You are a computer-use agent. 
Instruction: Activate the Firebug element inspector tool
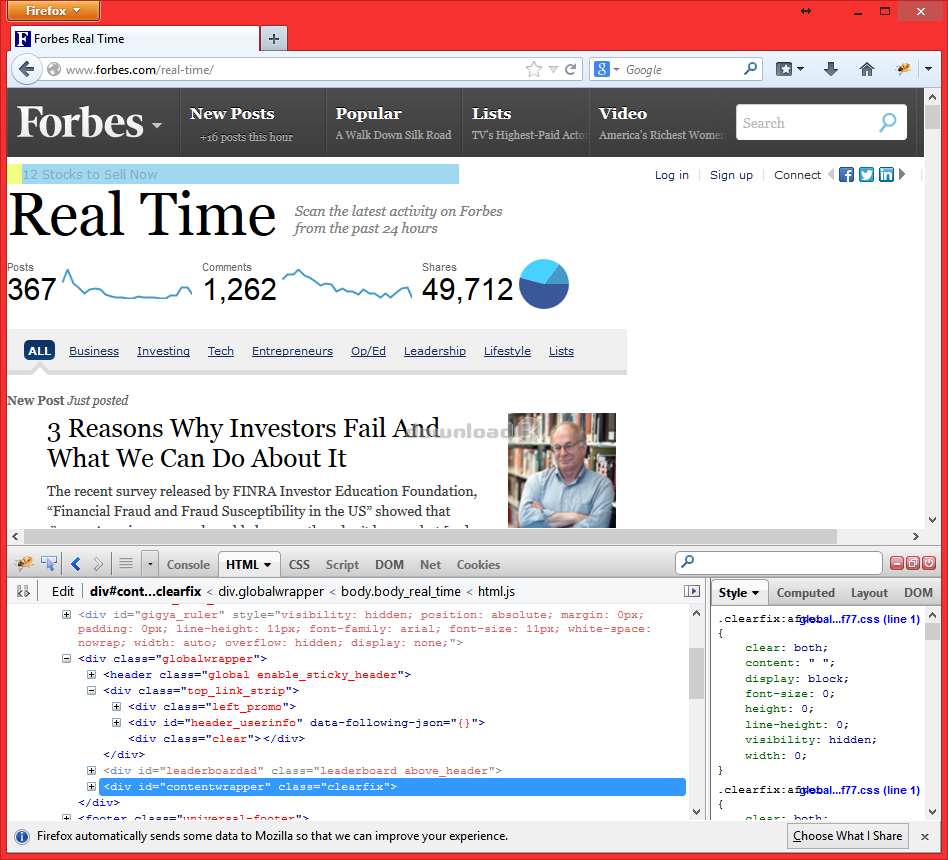[49, 564]
